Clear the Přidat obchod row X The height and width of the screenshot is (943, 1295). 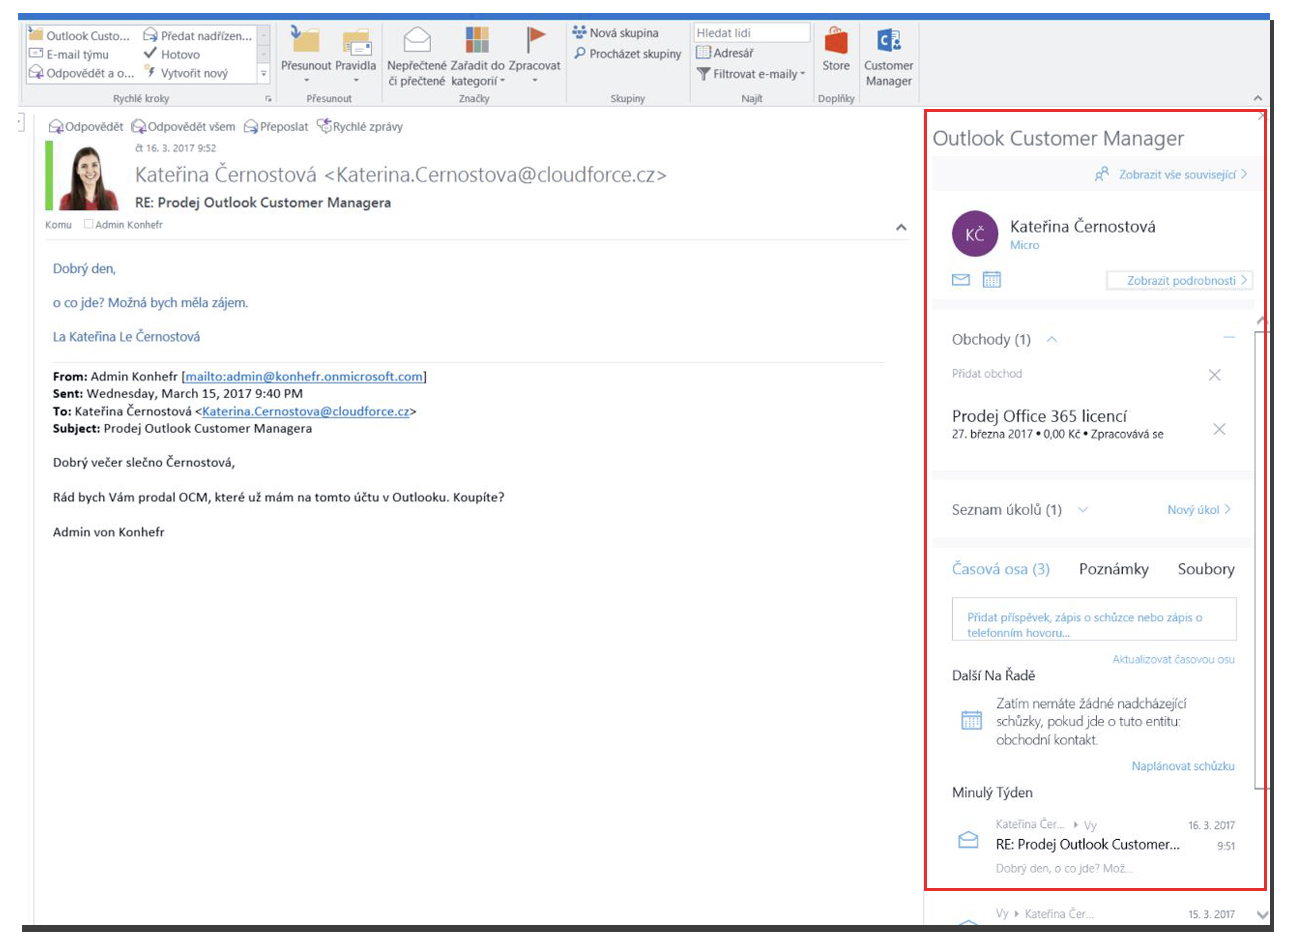point(1215,375)
